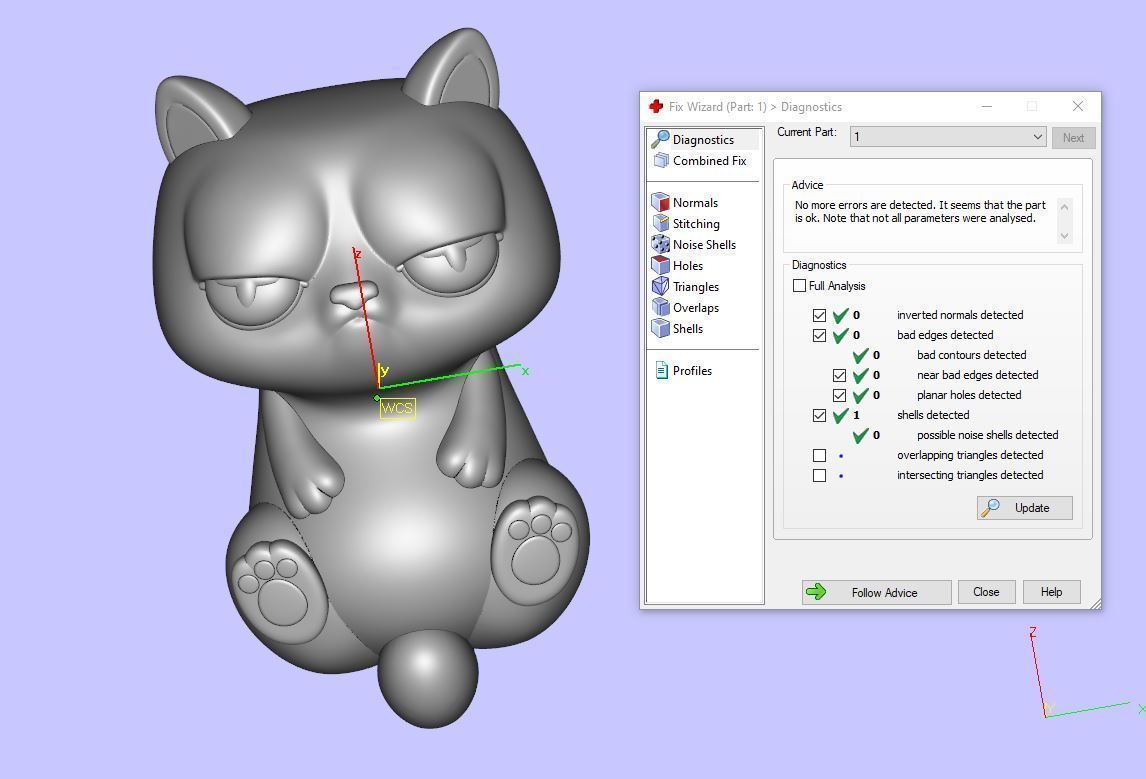
Task: Enable the Full Analysis checkbox
Action: pyautogui.click(x=800, y=286)
